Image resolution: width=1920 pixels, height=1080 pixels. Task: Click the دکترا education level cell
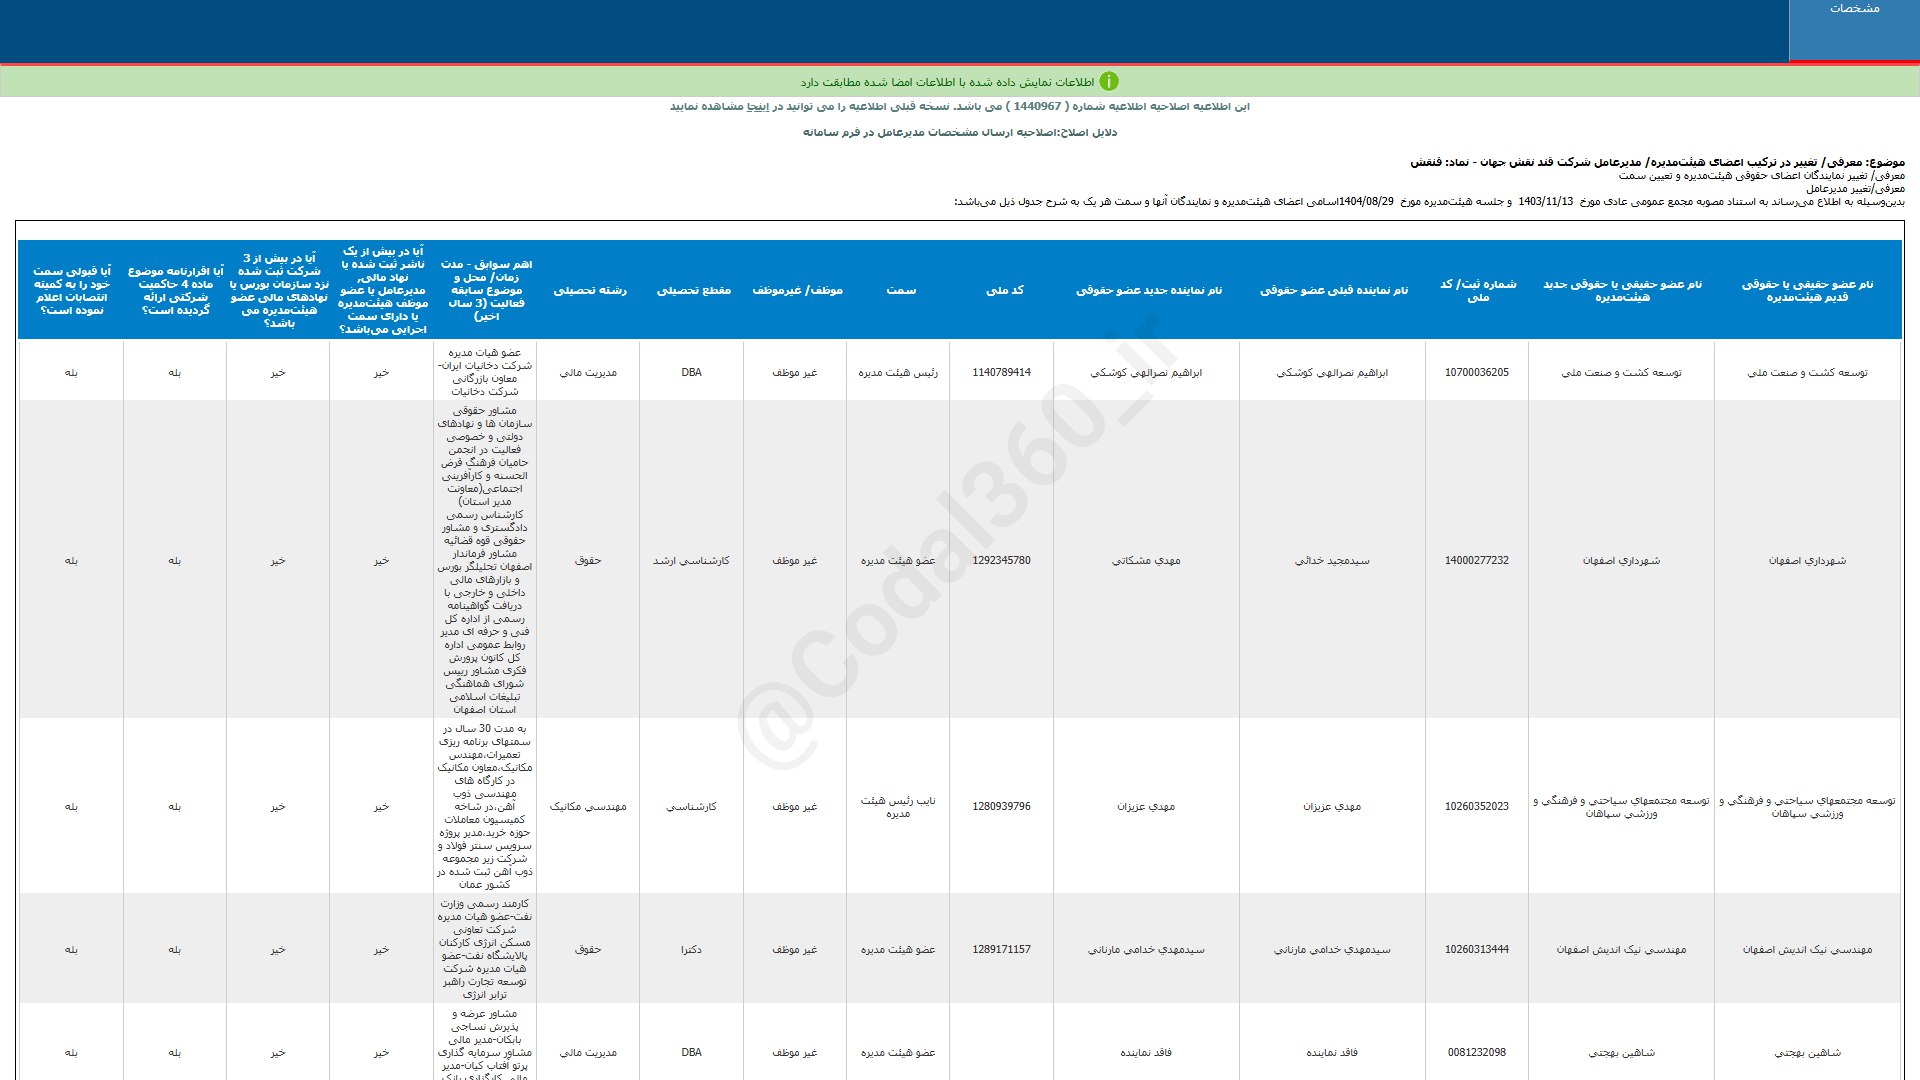point(691,949)
